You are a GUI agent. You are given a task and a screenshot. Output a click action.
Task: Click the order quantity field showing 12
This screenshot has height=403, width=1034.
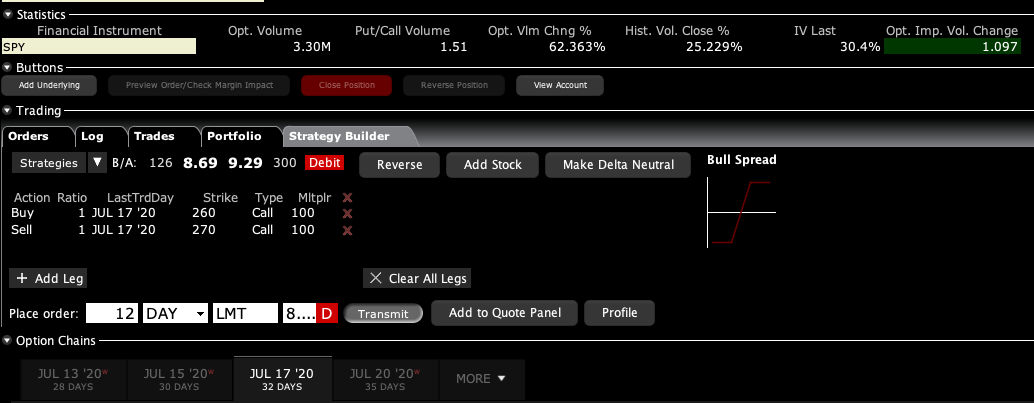112,313
